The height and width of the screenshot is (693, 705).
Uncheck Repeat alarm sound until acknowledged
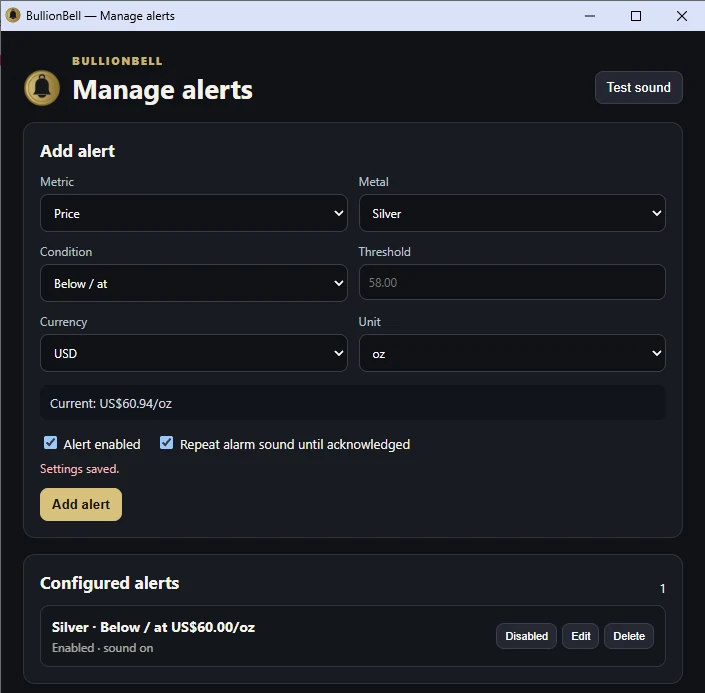point(166,443)
